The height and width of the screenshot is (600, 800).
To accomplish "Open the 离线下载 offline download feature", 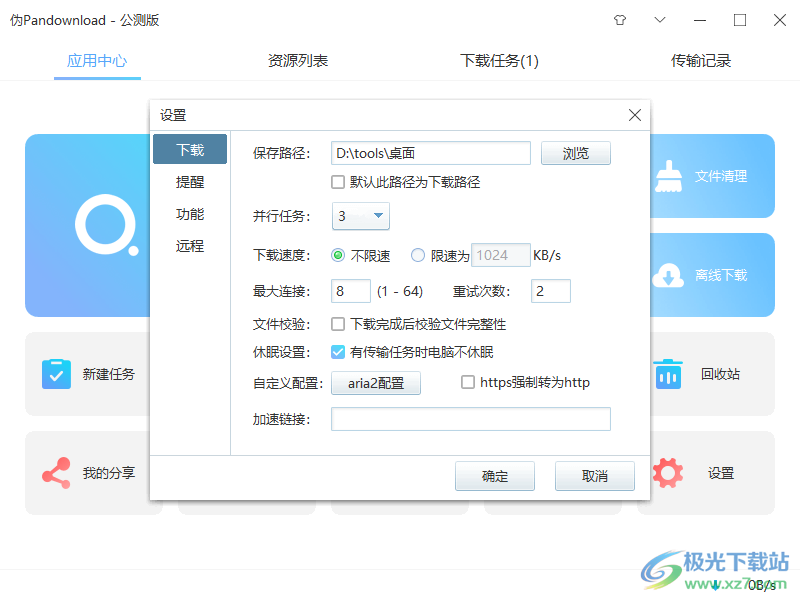I will pyautogui.click(x=722, y=275).
